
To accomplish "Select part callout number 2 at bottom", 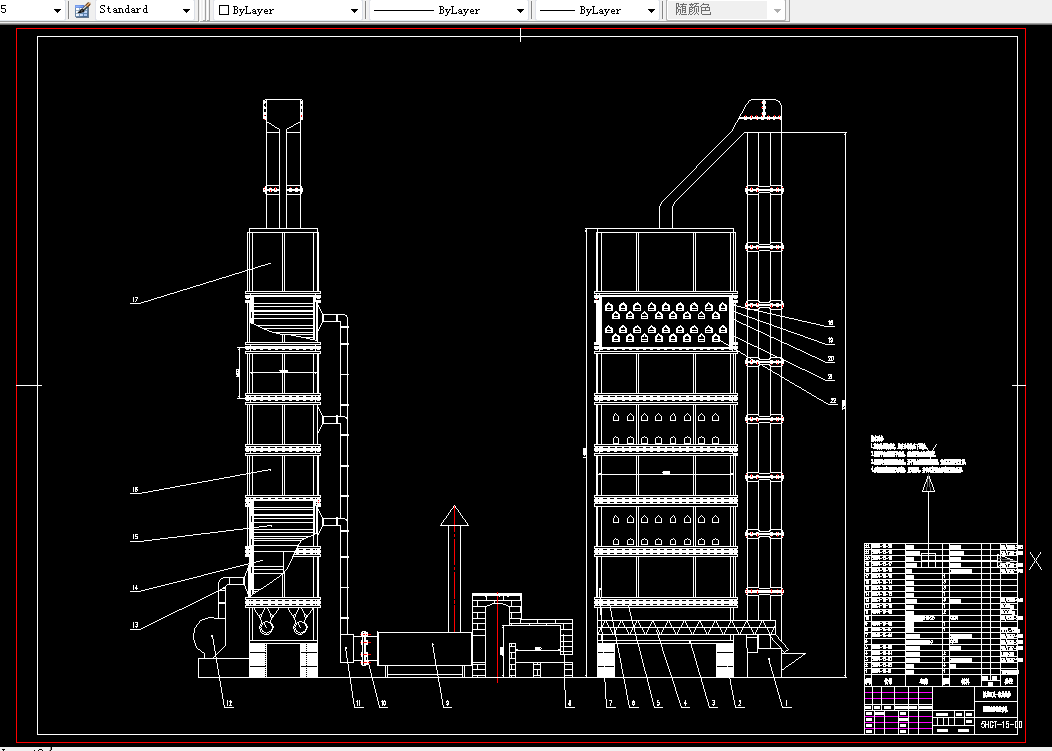I will pos(739,703).
